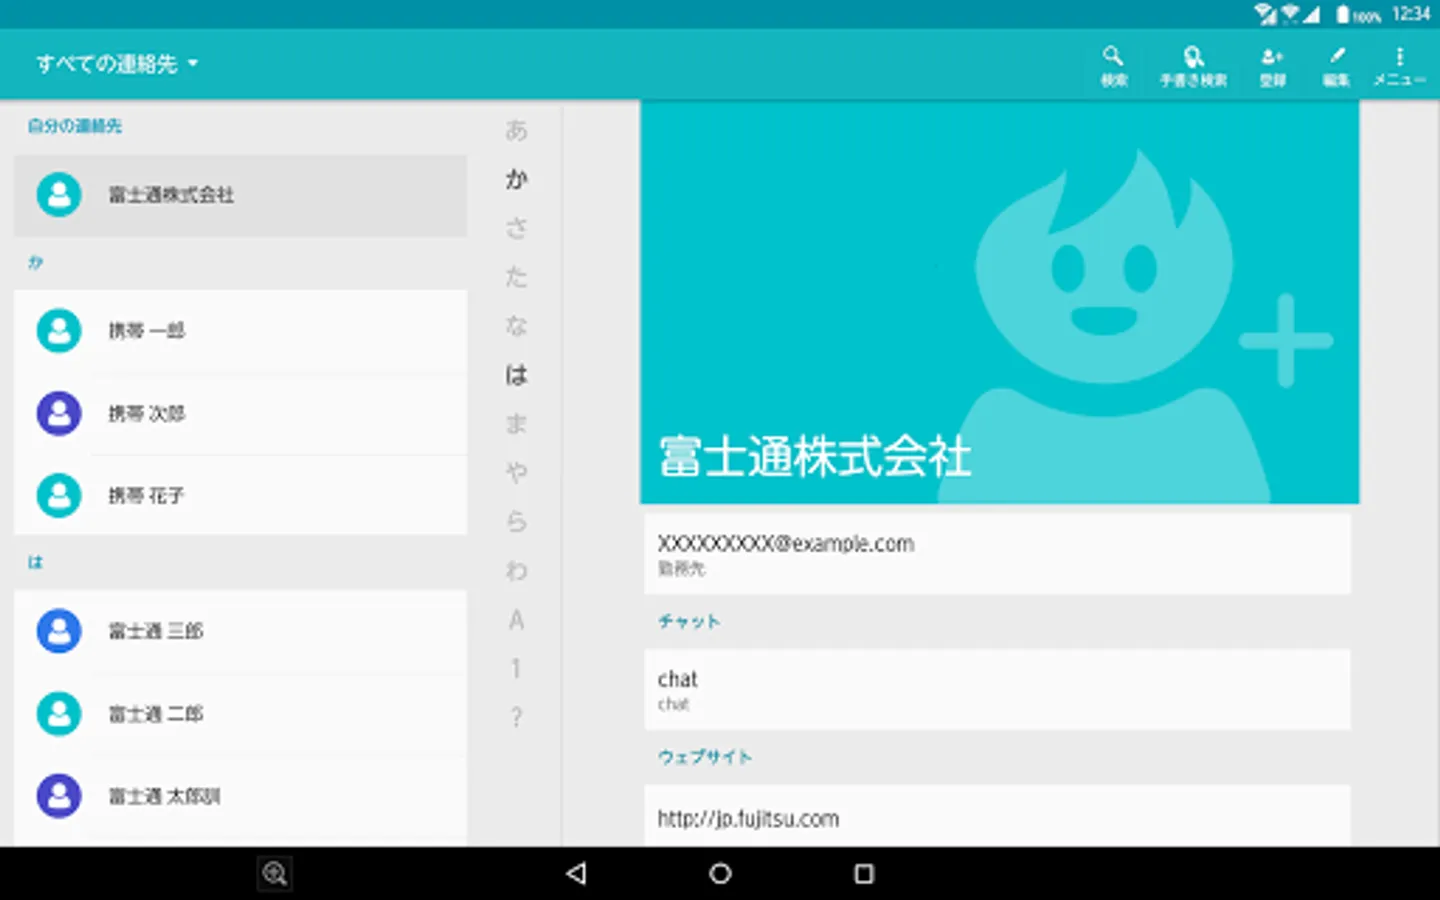Jump to index symbol ?

(x=516, y=717)
